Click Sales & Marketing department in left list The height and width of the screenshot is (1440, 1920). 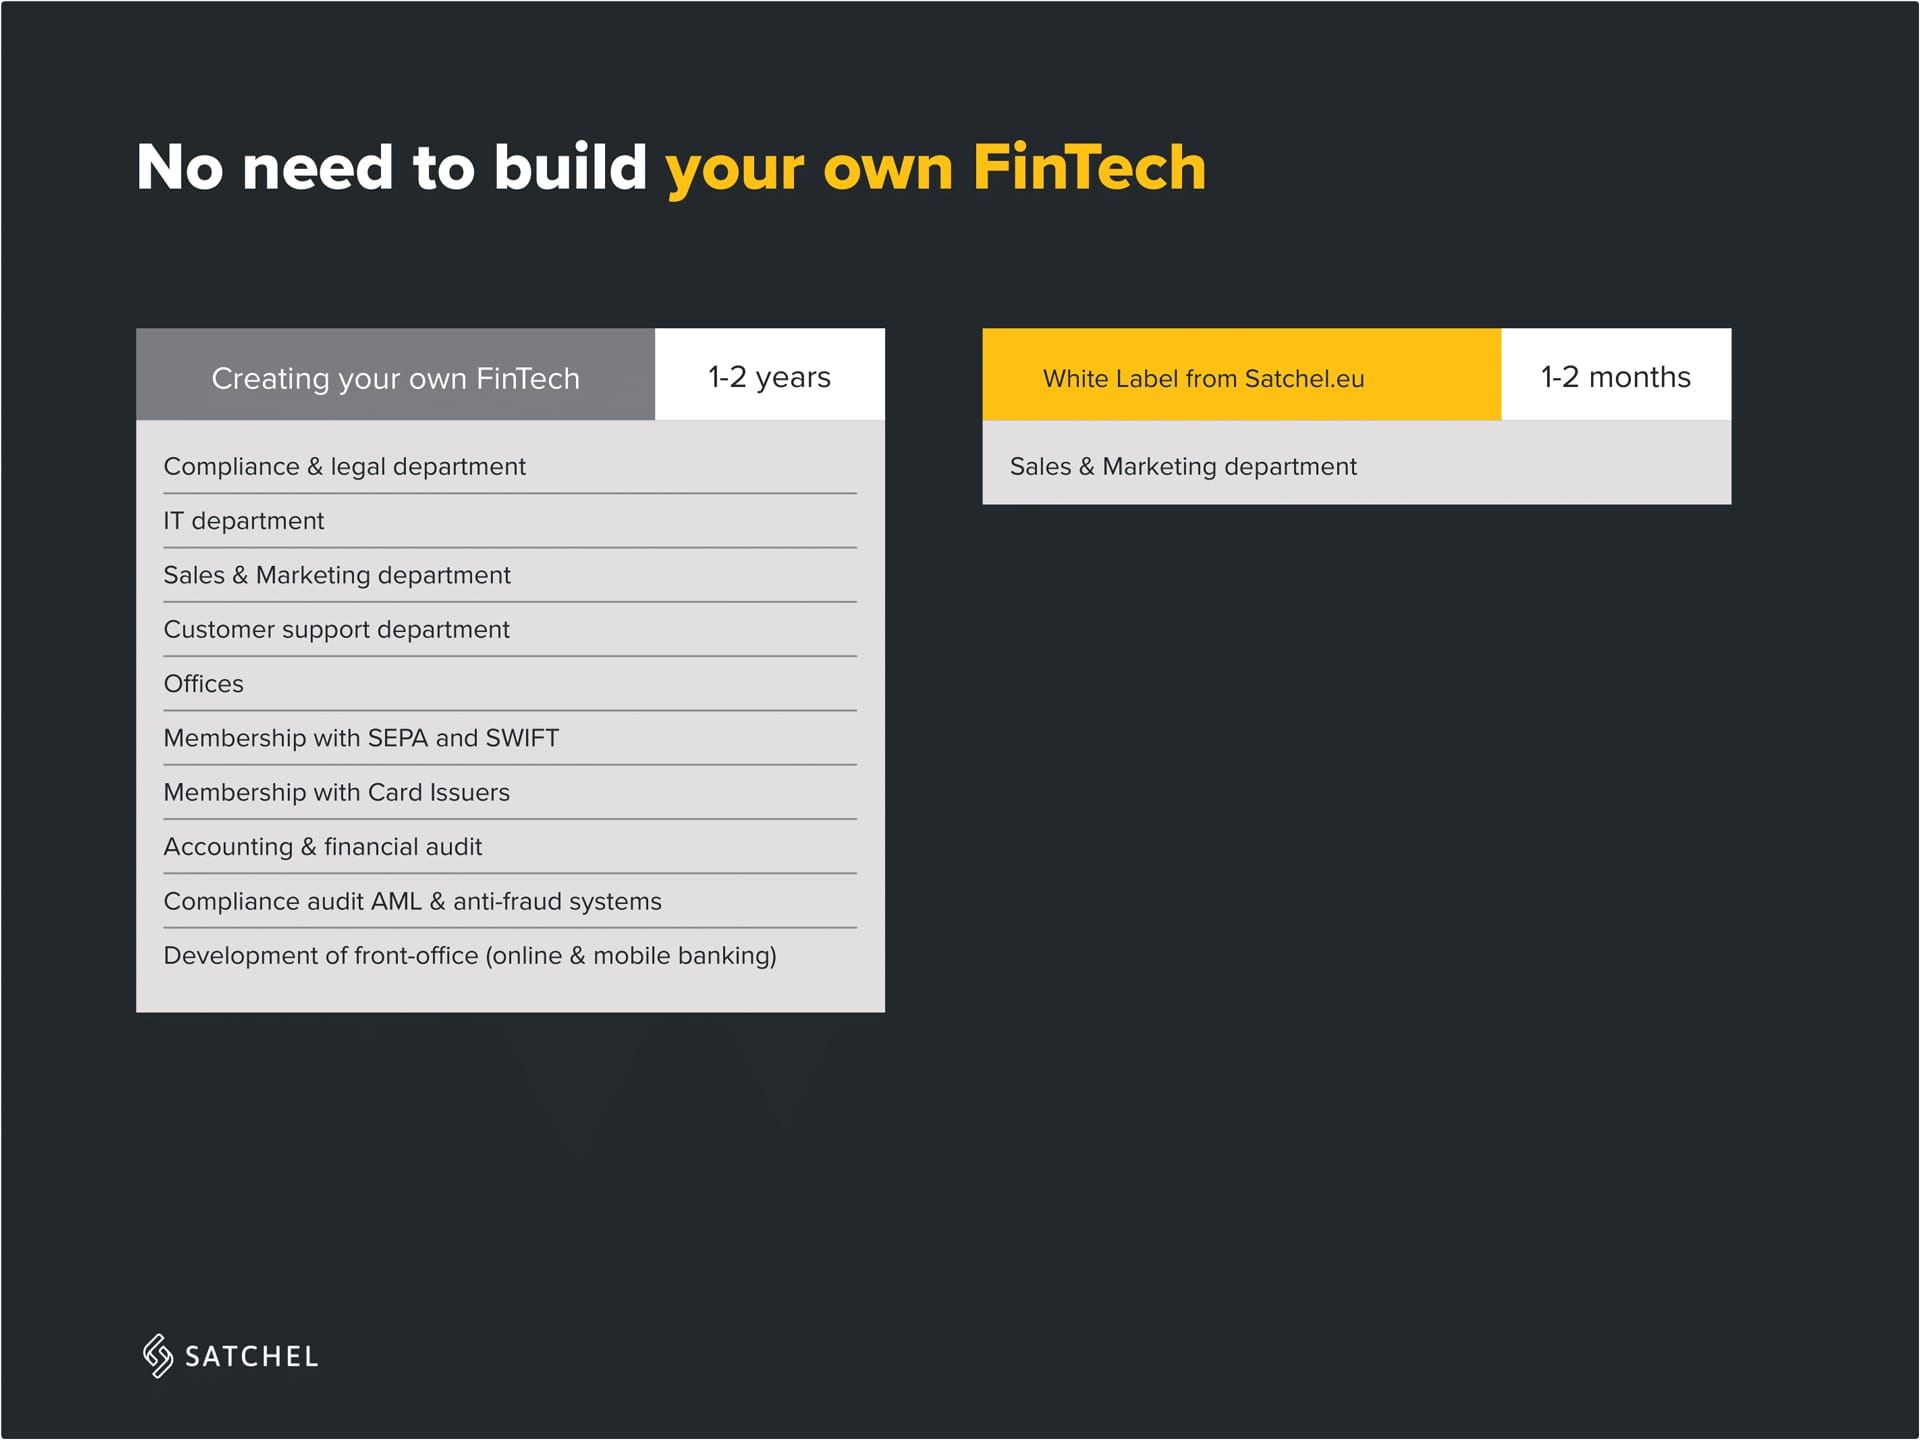click(337, 575)
